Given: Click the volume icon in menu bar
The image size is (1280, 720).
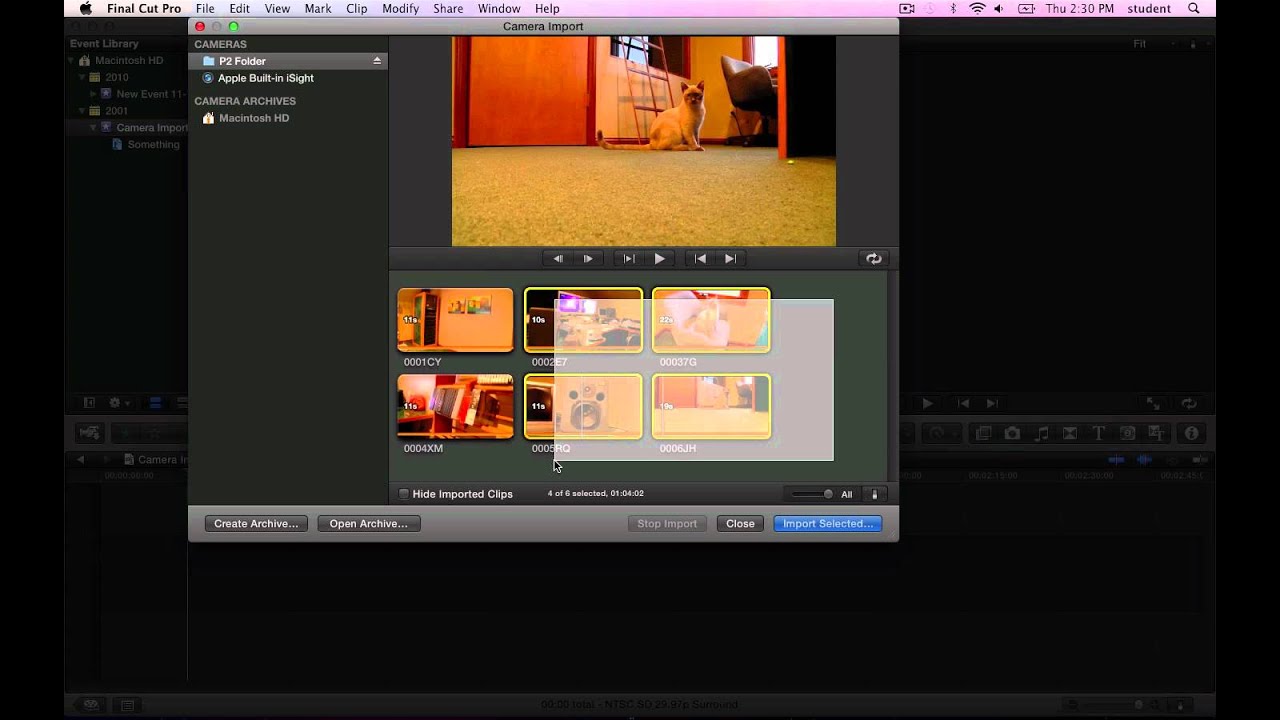Looking at the screenshot, I should (999, 8).
